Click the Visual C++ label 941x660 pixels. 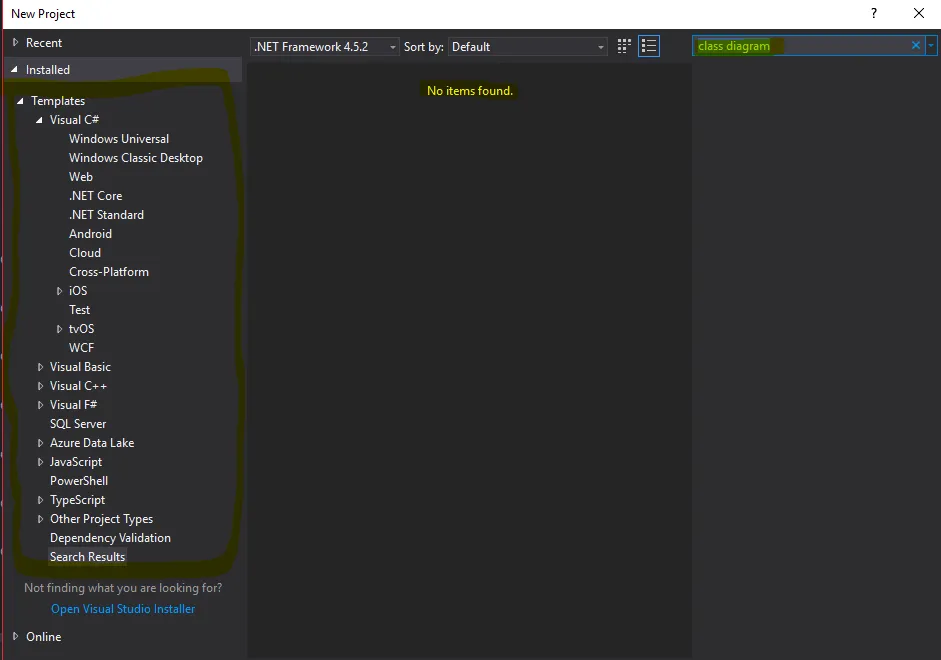[x=78, y=386]
